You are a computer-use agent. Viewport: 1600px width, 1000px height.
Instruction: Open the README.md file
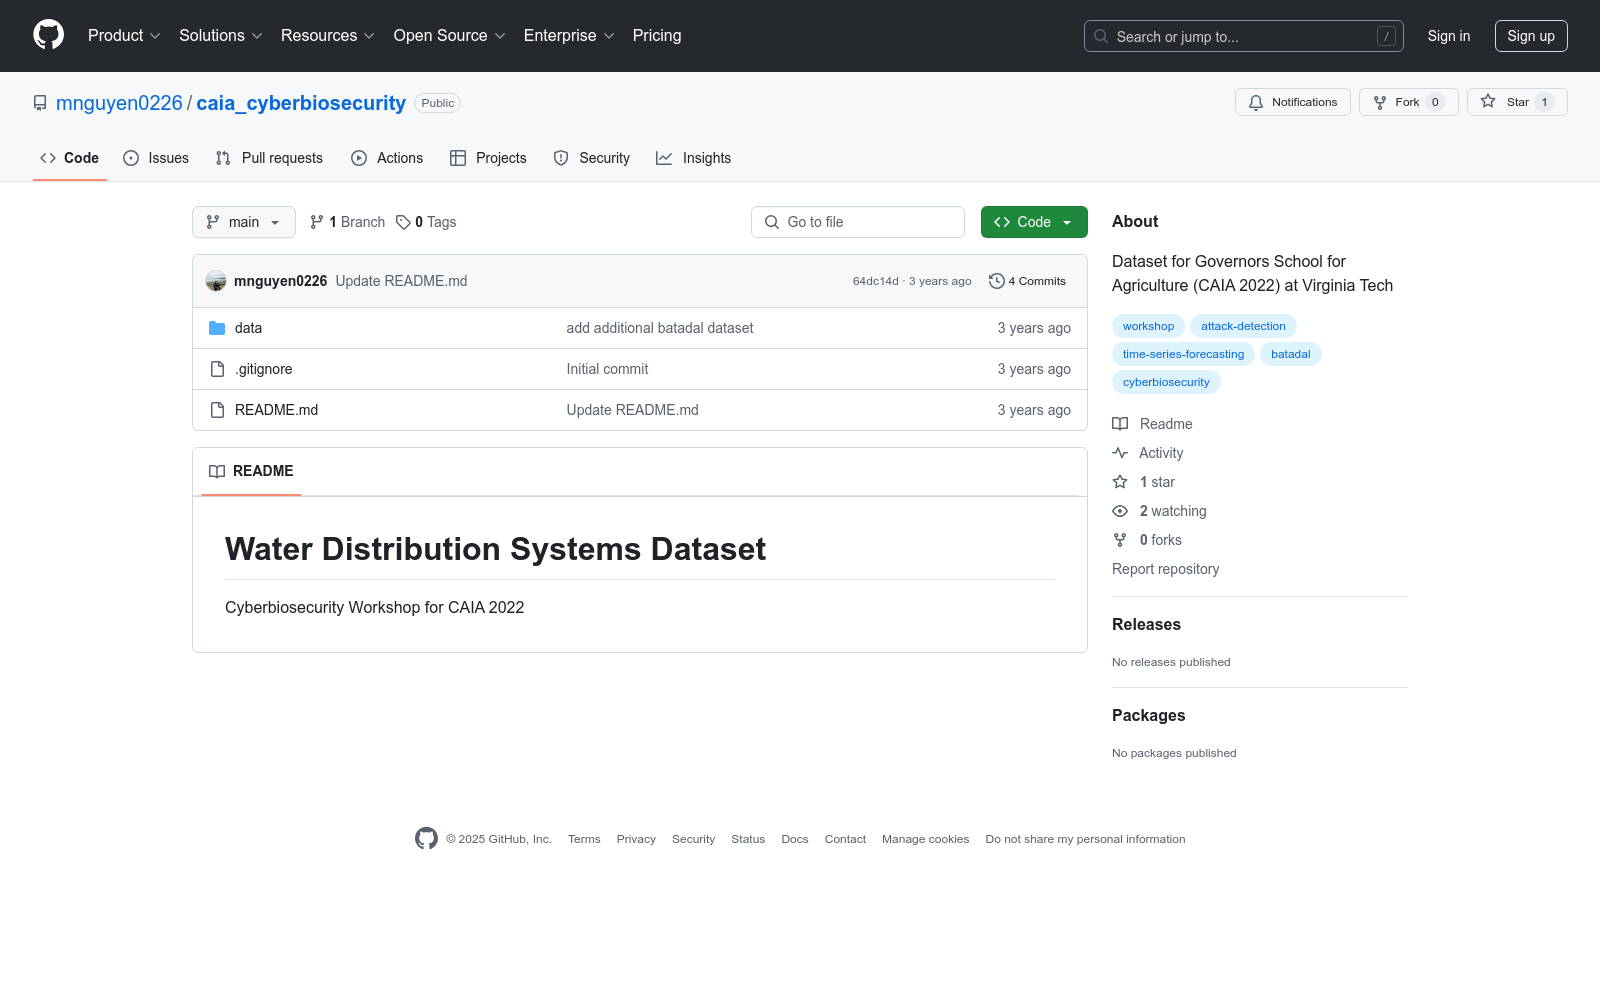276,410
